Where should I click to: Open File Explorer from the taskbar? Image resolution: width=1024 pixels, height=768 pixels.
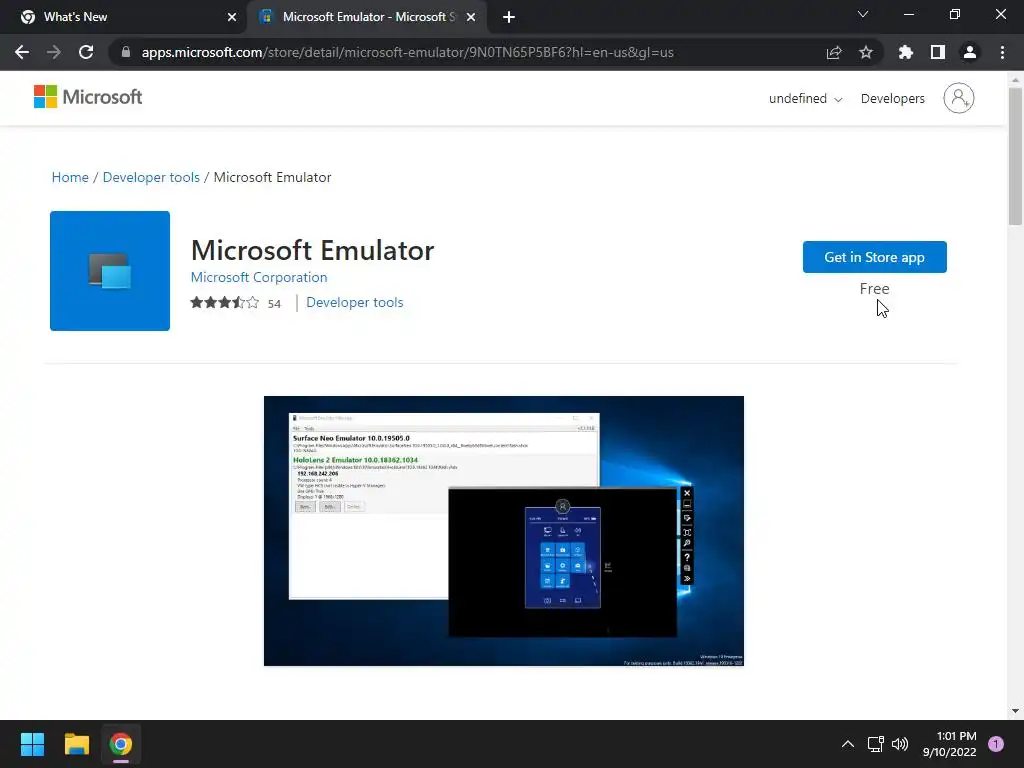click(x=76, y=744)
